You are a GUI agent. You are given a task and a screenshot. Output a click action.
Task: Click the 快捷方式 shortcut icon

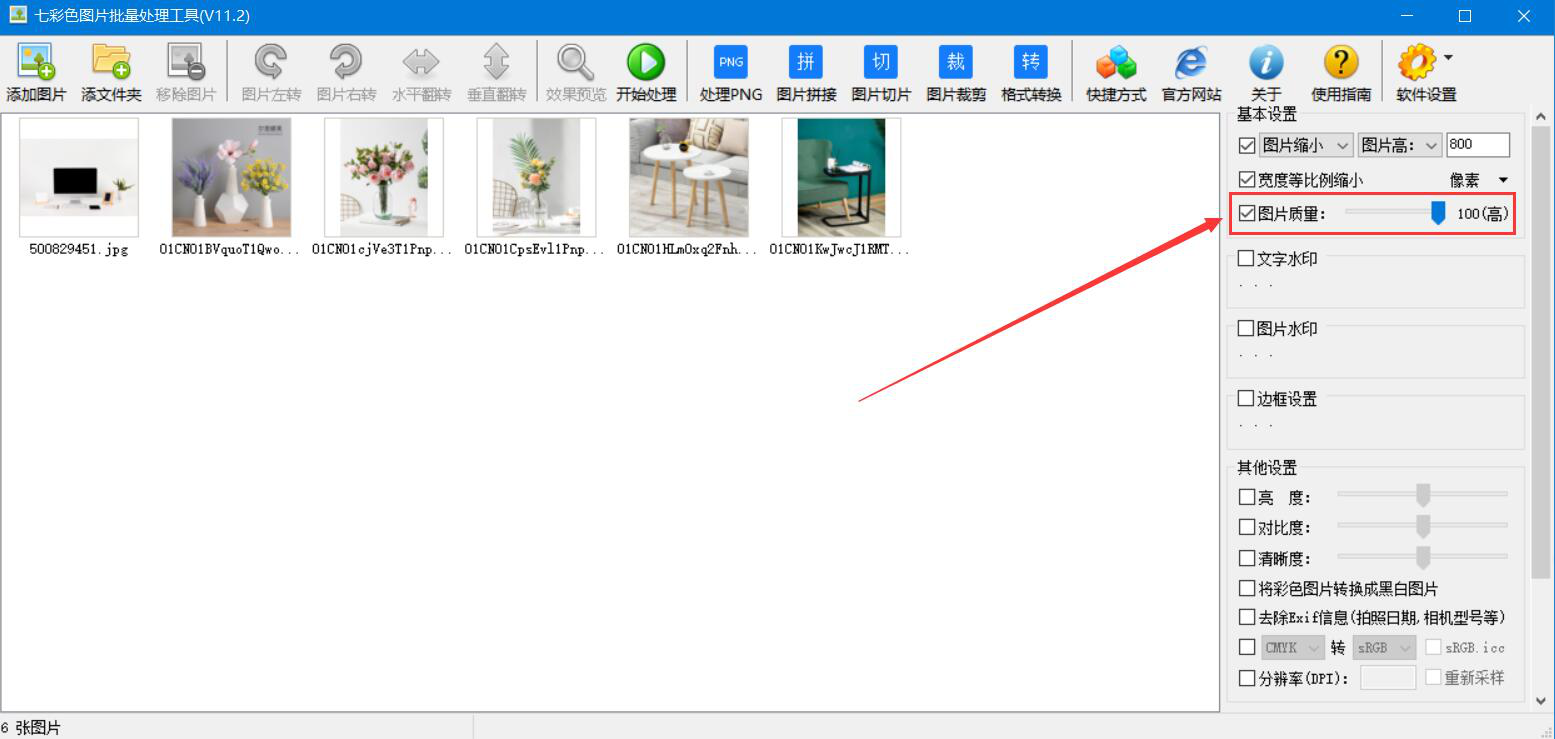(1116, 62)
